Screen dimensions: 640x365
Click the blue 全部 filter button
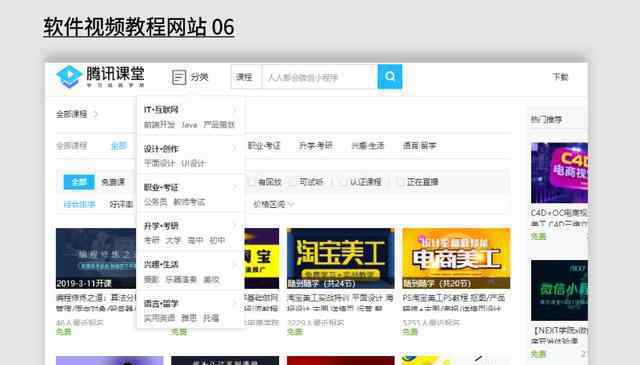(x=79, y=182)
